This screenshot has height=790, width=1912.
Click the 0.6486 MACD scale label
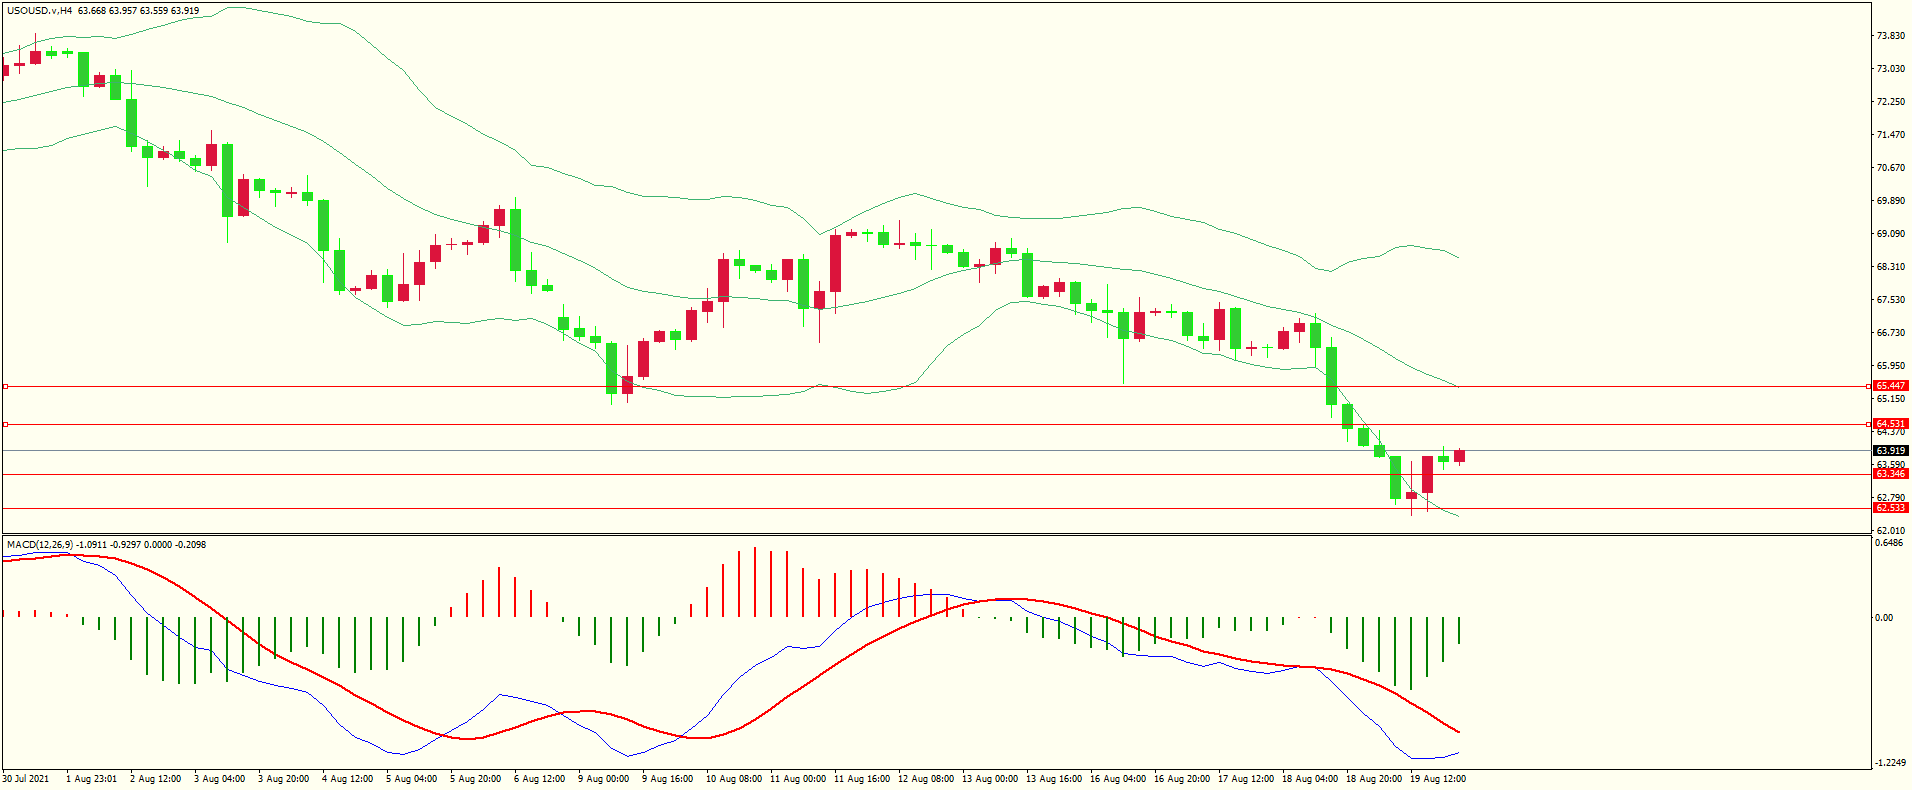click(x=1889, y=544)
